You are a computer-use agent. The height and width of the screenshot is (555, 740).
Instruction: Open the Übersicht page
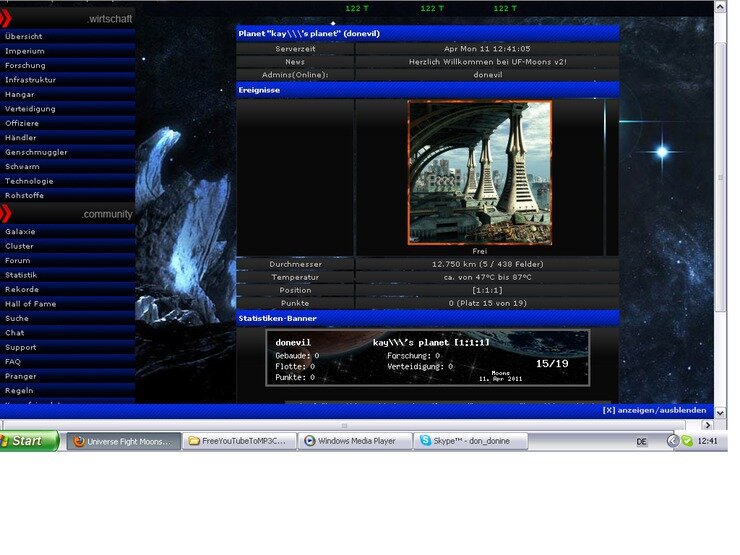[x=24, y=36]
